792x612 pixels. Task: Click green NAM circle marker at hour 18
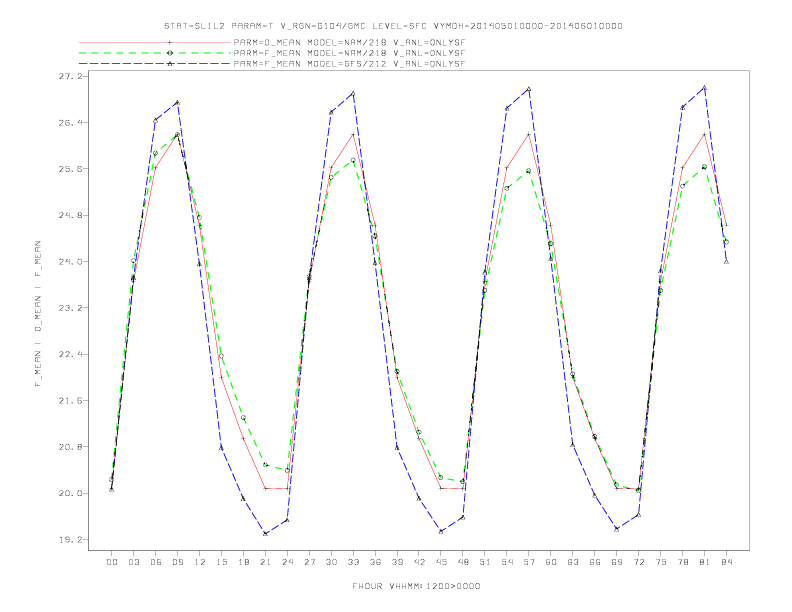click(x=243, y=418)
